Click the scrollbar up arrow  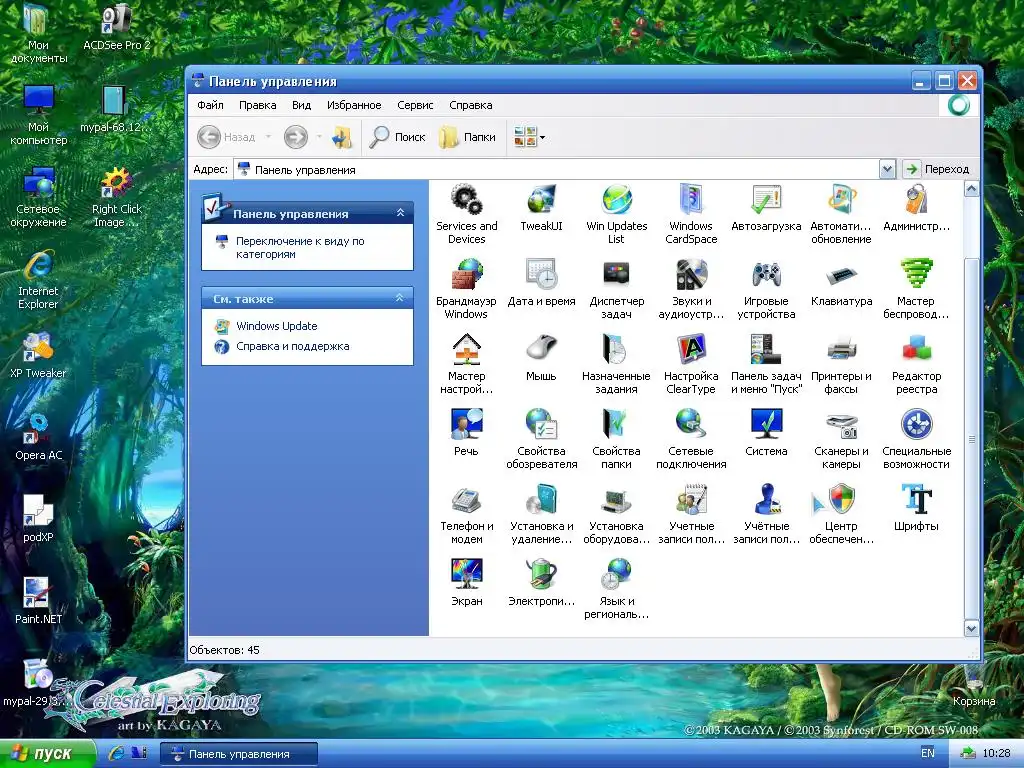[971, 189]
